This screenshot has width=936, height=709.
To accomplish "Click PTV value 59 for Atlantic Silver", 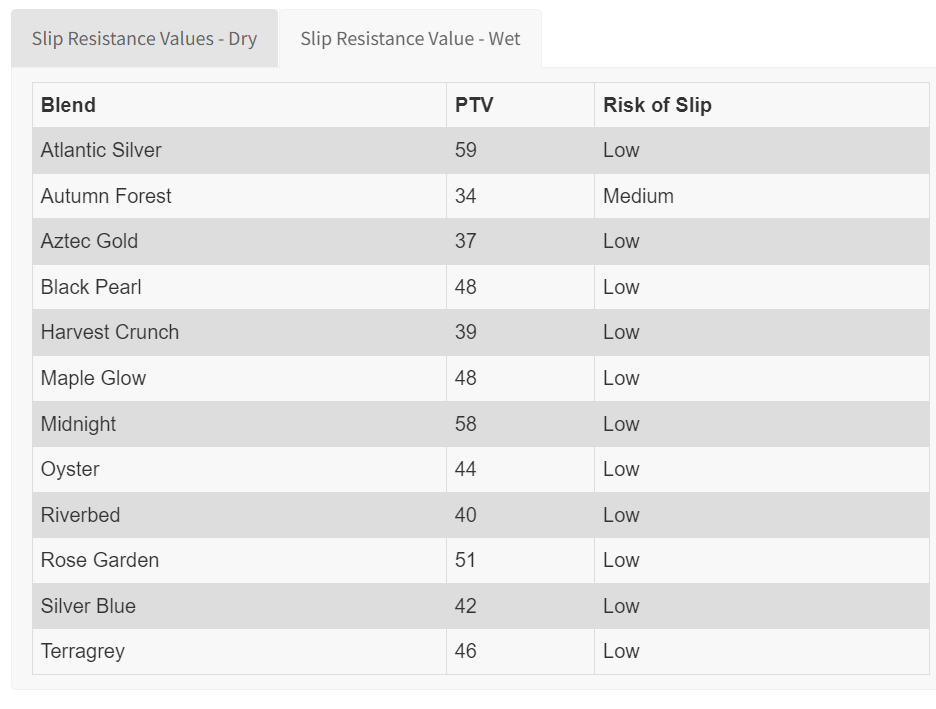I will (x=466, y=150).
